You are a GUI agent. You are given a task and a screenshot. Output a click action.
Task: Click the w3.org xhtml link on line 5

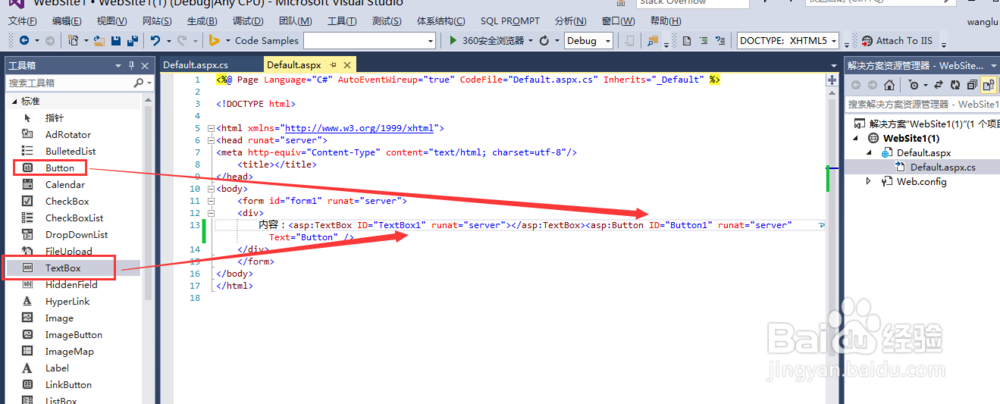pos(359,128)
